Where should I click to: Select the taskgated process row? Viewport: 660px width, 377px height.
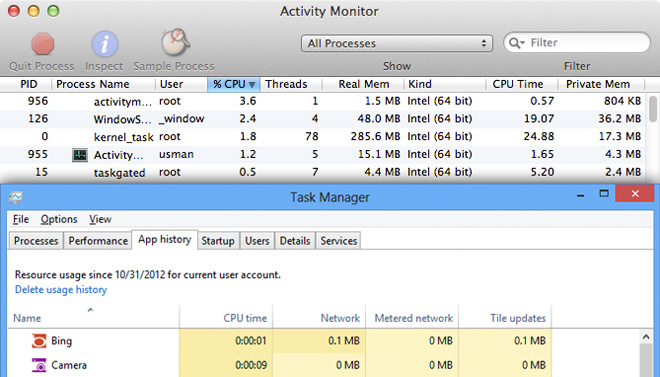(323, 173)
